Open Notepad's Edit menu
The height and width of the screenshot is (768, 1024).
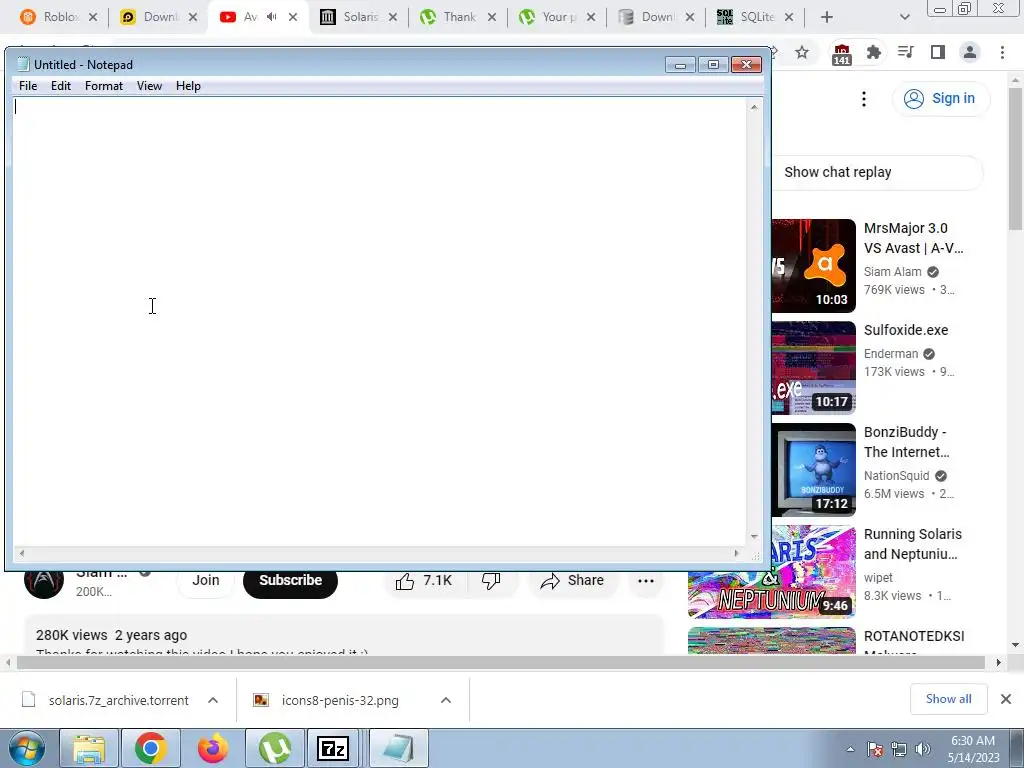point(61,86)
